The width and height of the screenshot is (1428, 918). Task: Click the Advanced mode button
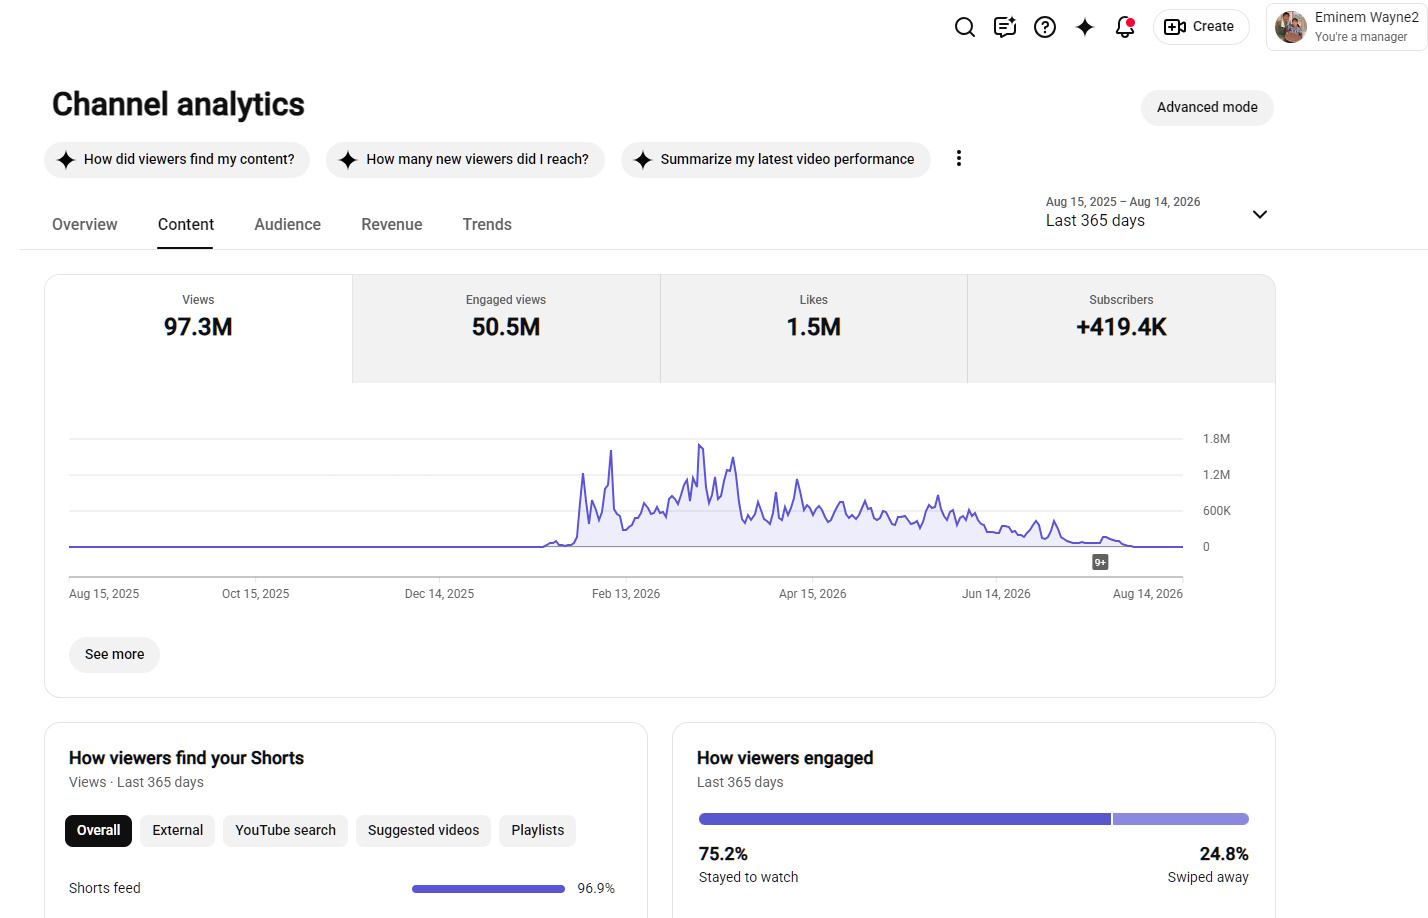coord(1207,107)
